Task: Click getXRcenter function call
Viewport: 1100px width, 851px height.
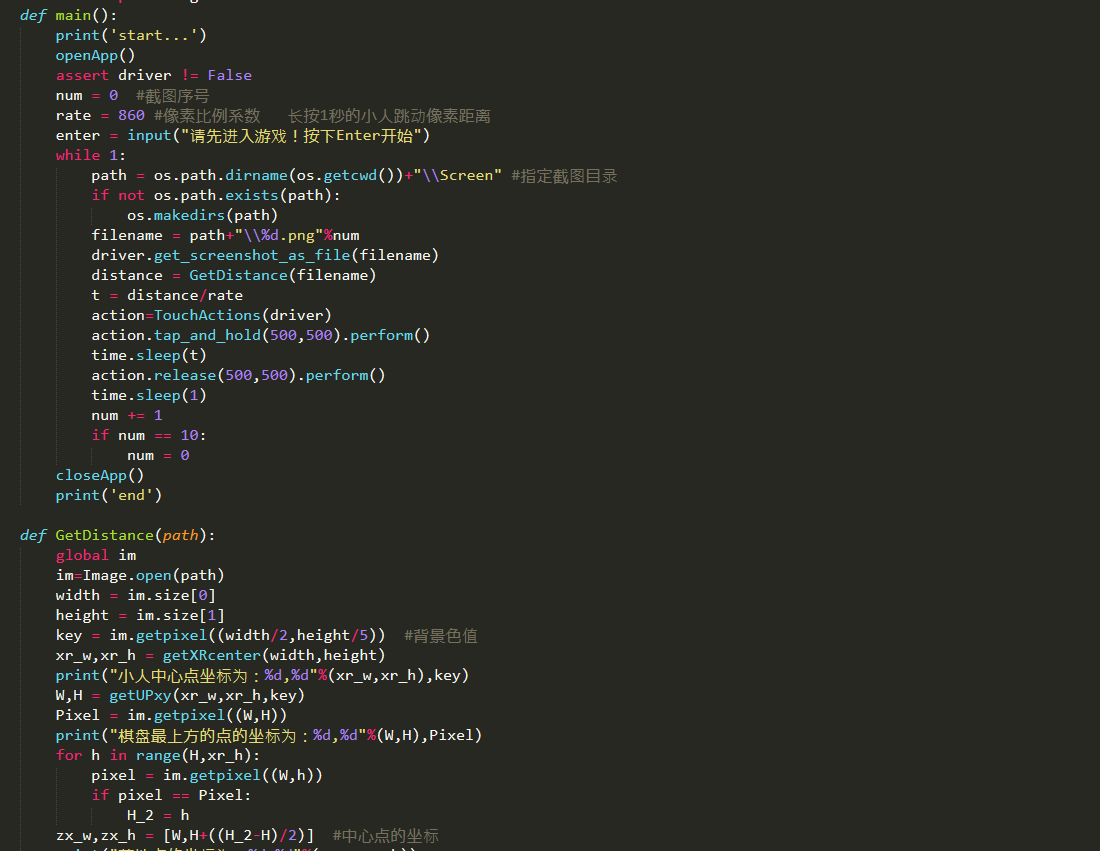Action: [211, 655]
